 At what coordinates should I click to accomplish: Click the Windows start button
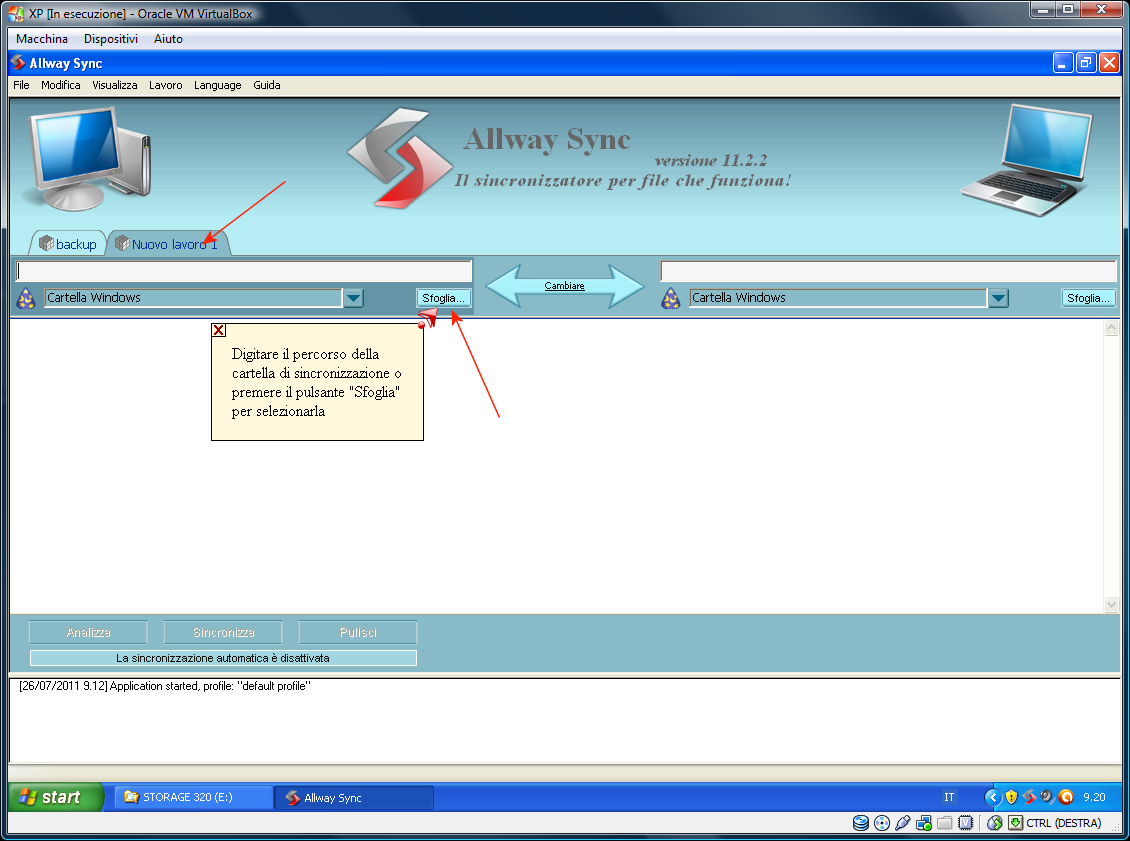tap(56, 797)
